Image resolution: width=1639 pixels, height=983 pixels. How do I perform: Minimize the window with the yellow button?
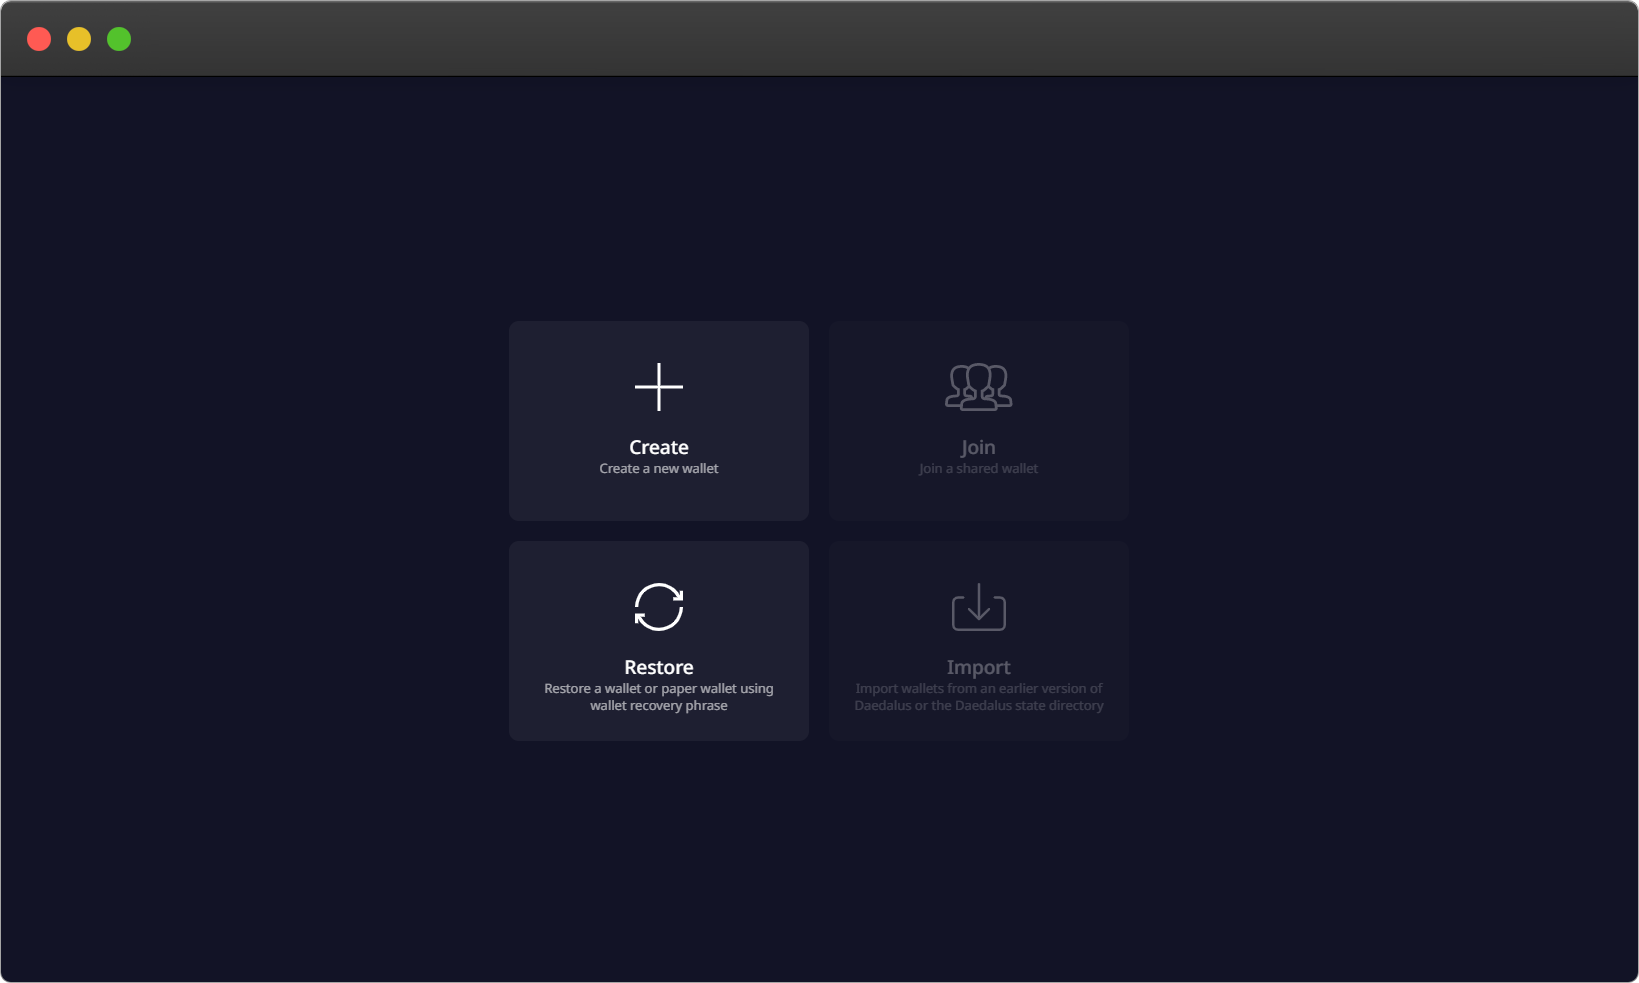(x=79, y=39)
